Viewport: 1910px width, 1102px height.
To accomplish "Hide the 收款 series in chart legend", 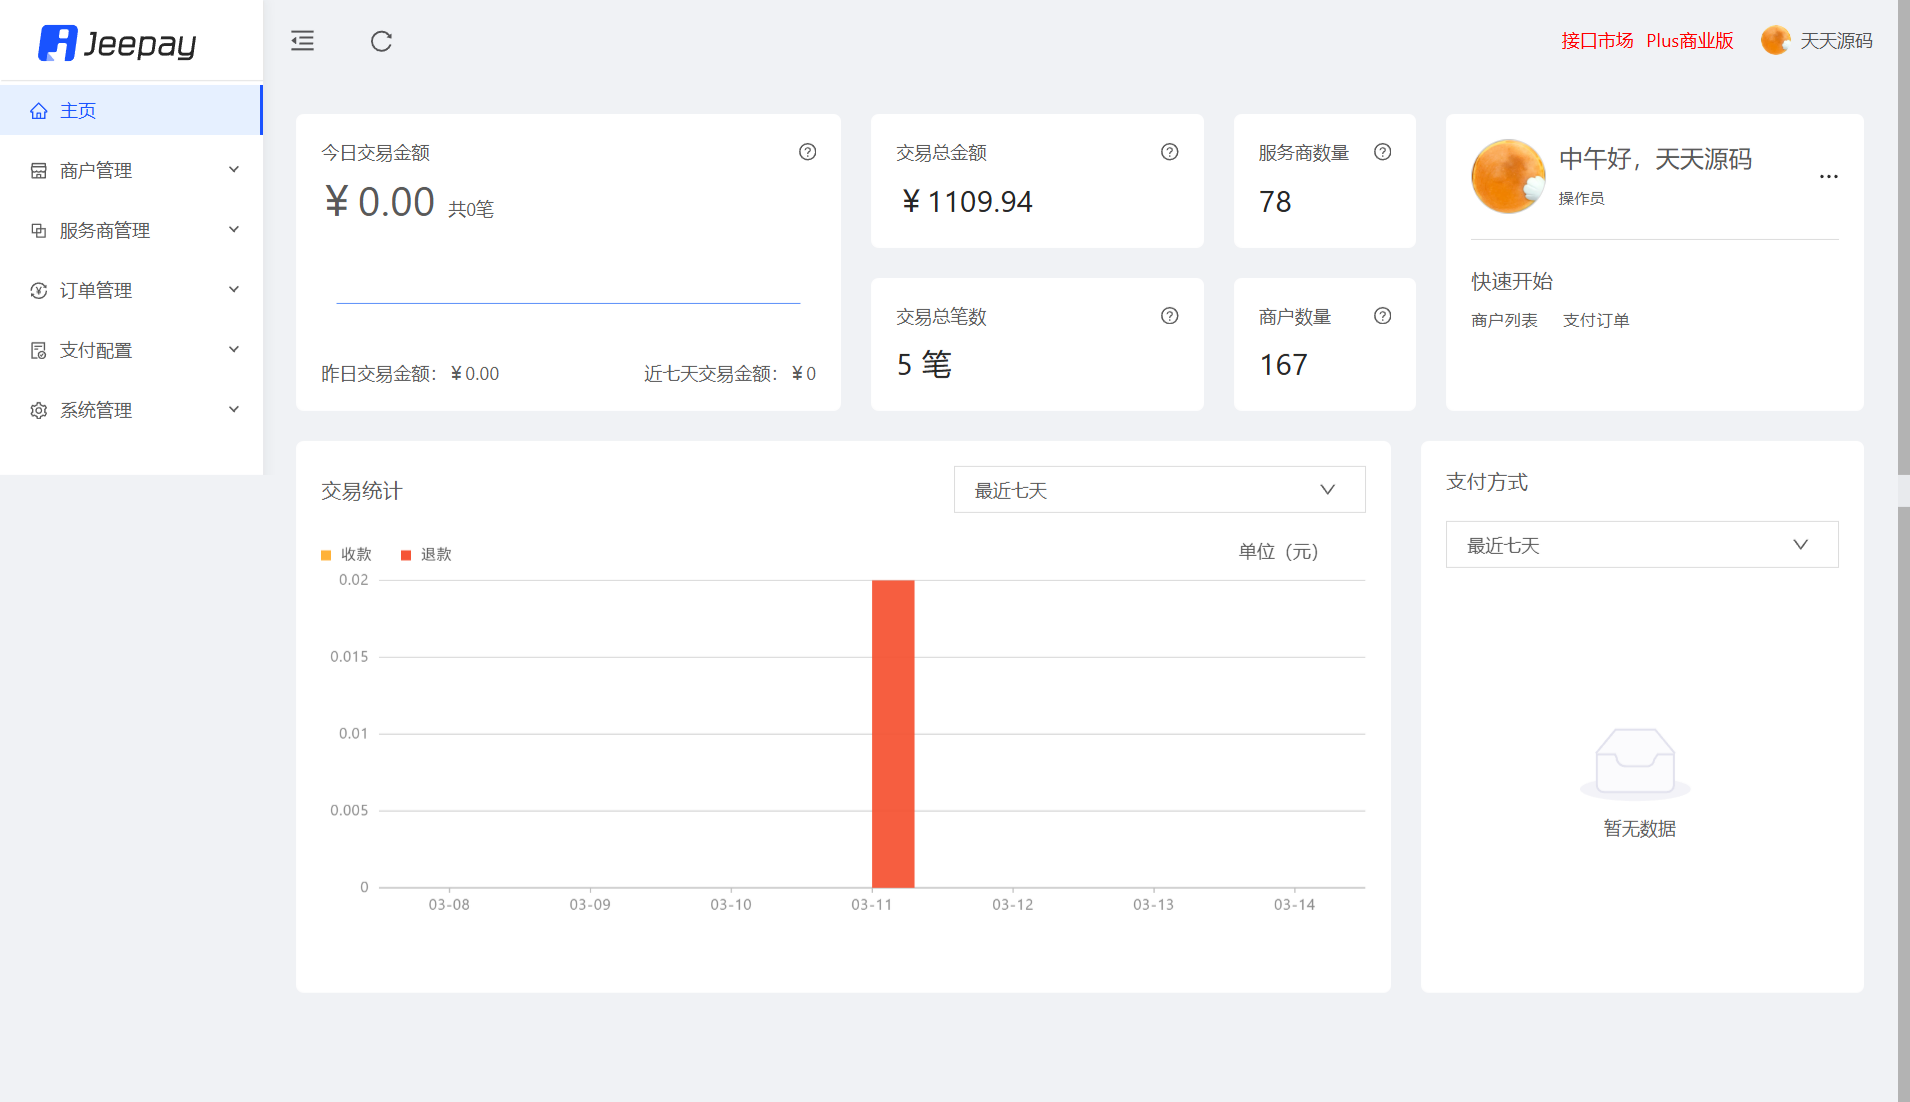I will point(346,554).
